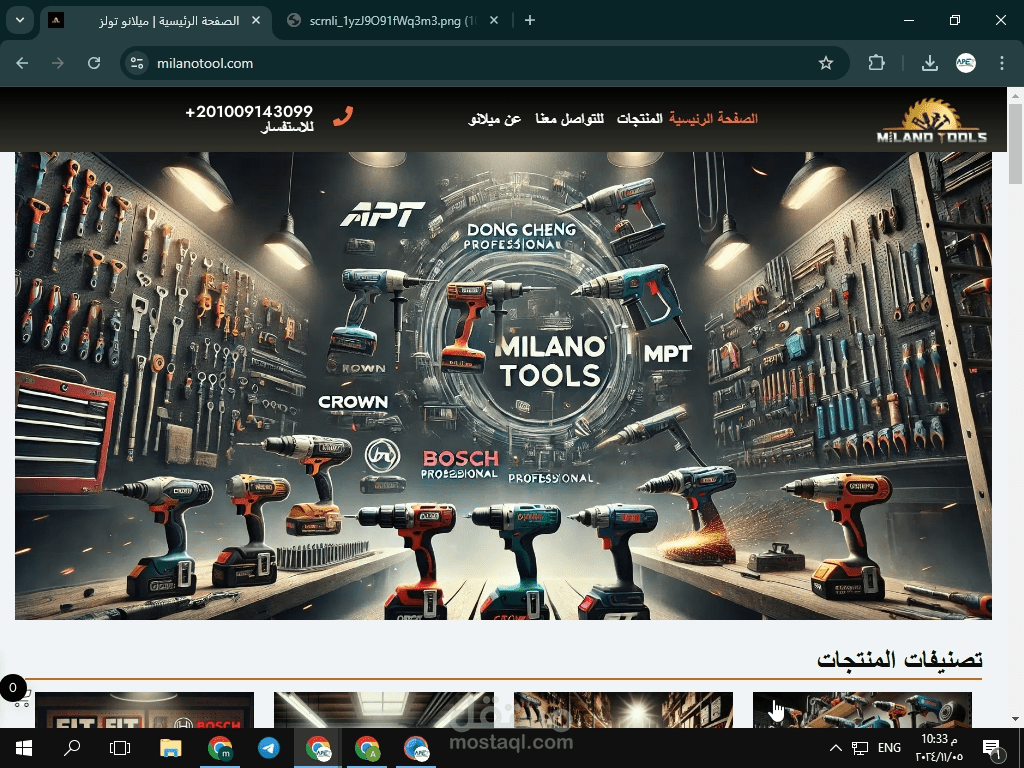Open Task View on the taskbar

tap(120, 748)
